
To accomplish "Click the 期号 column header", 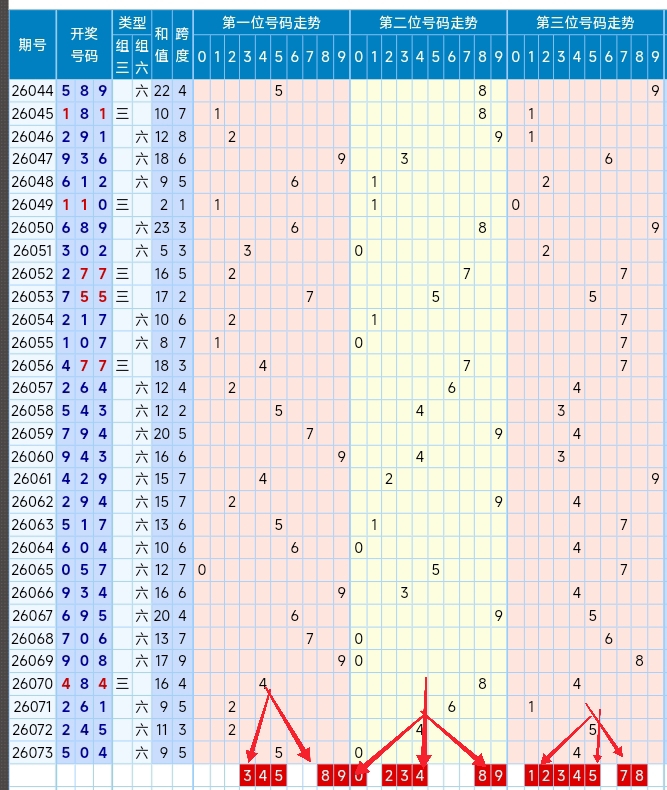I will pos(32,44).
